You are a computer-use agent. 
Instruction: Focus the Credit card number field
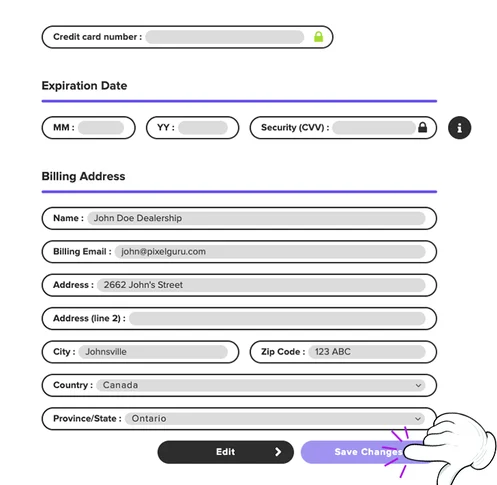[225, 37]
